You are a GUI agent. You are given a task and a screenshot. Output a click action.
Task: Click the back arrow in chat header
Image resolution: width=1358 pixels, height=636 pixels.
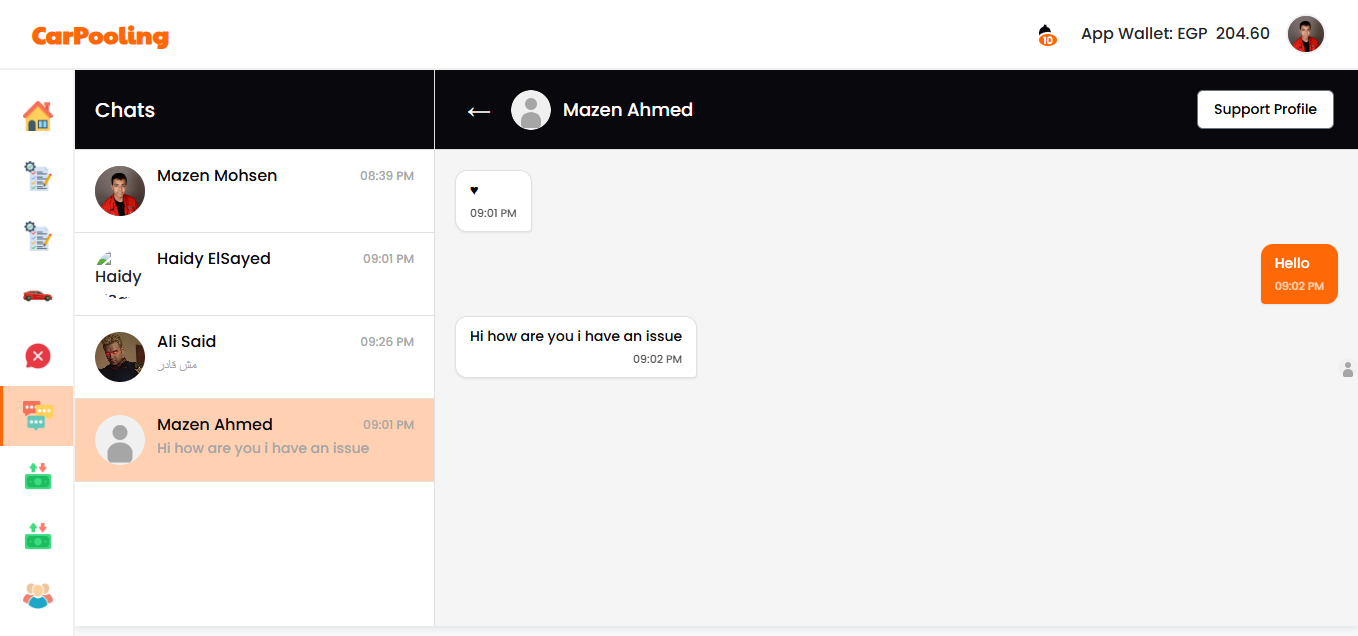point(479,111)
